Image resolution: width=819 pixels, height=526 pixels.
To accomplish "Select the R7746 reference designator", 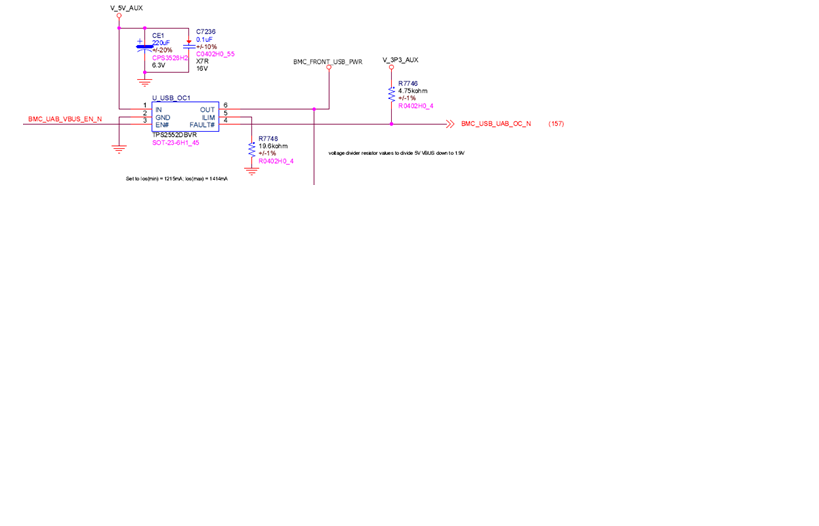I will [408, 84].
